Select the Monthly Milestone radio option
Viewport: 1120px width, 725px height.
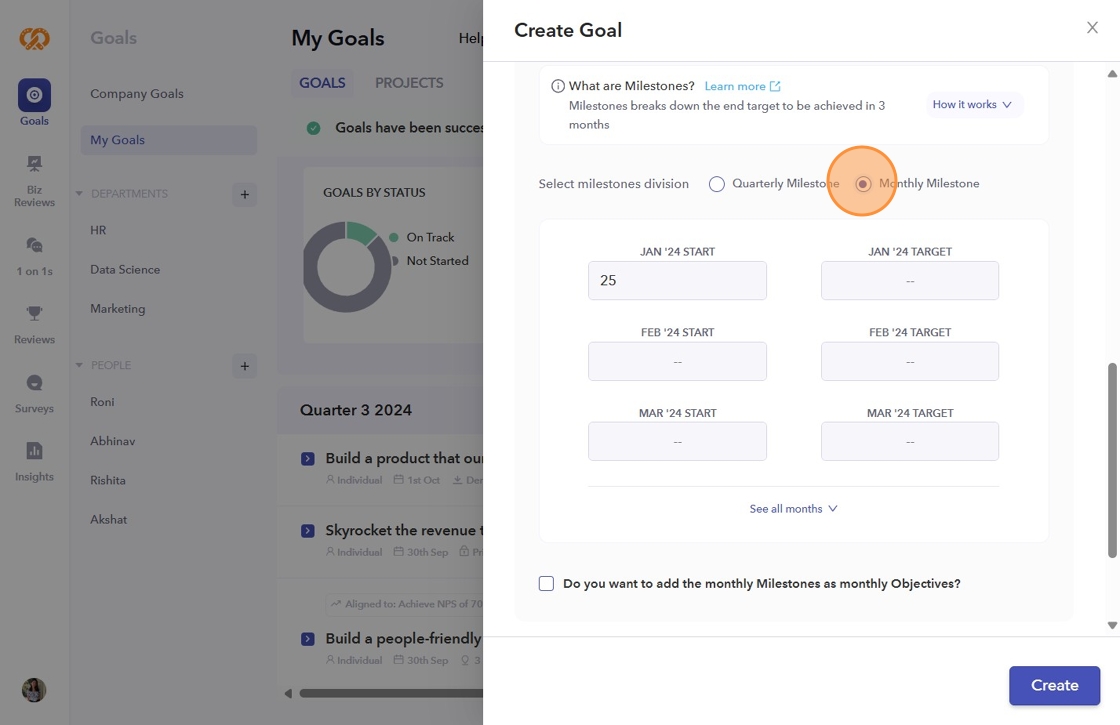point(863,184)
